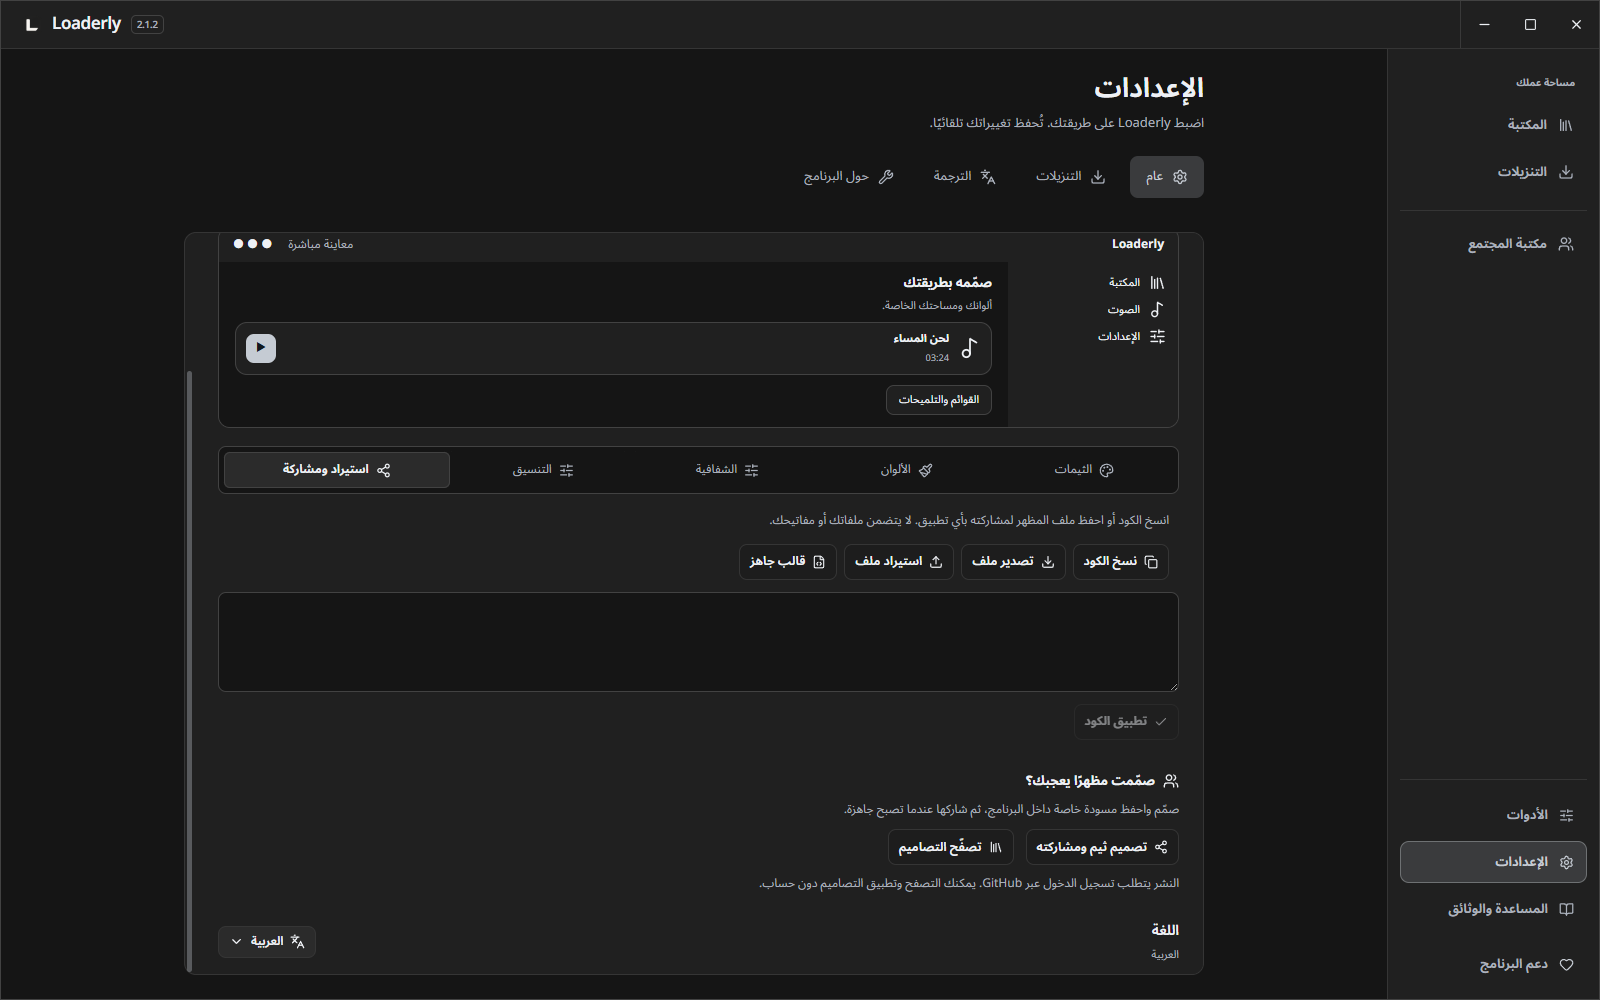Click الإعدادات sliders icon in preview

[1158, 337]
